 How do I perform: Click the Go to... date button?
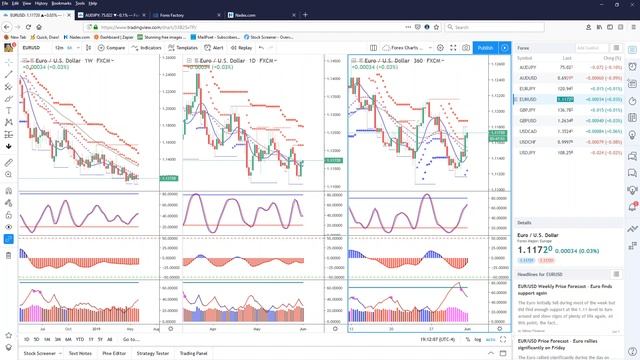click(131, 339)
